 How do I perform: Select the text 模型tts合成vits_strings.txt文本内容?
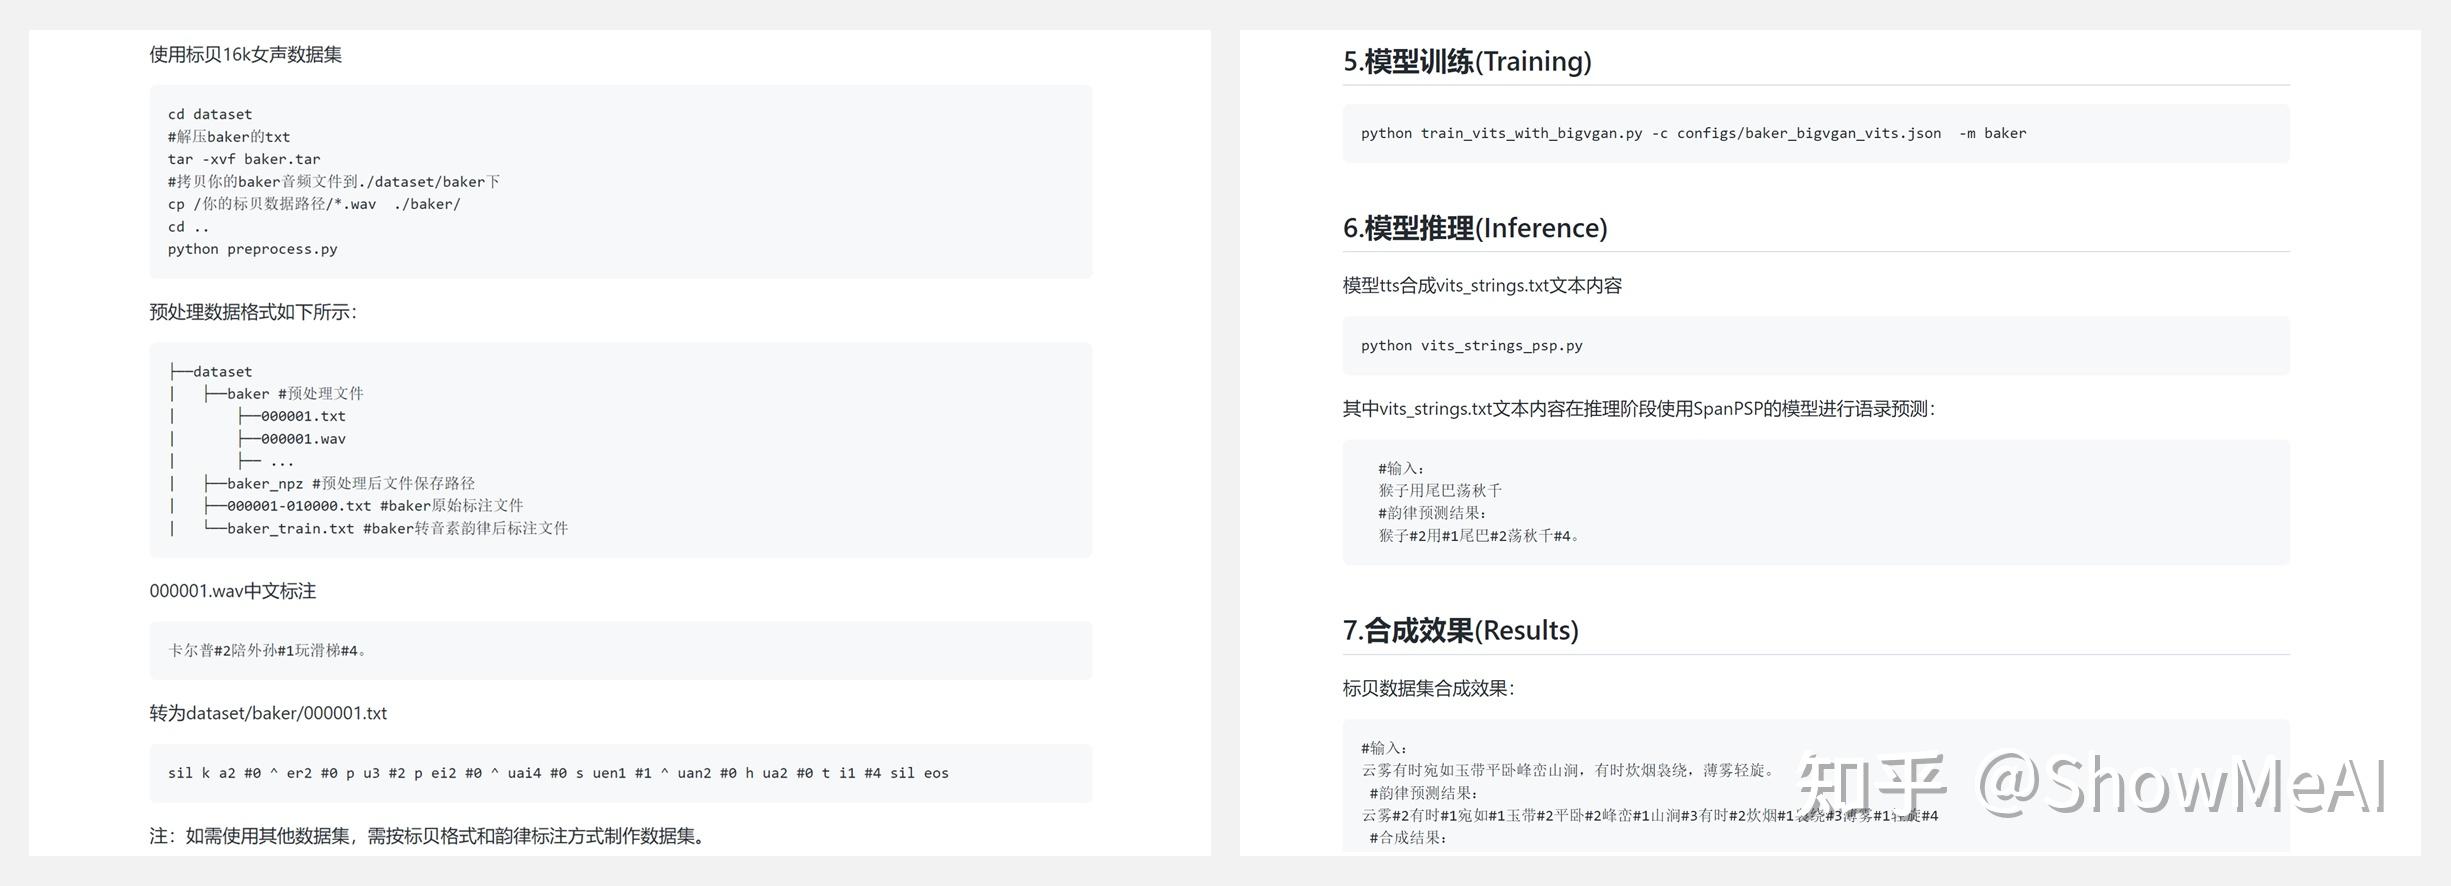click(x=1482, y=286)
